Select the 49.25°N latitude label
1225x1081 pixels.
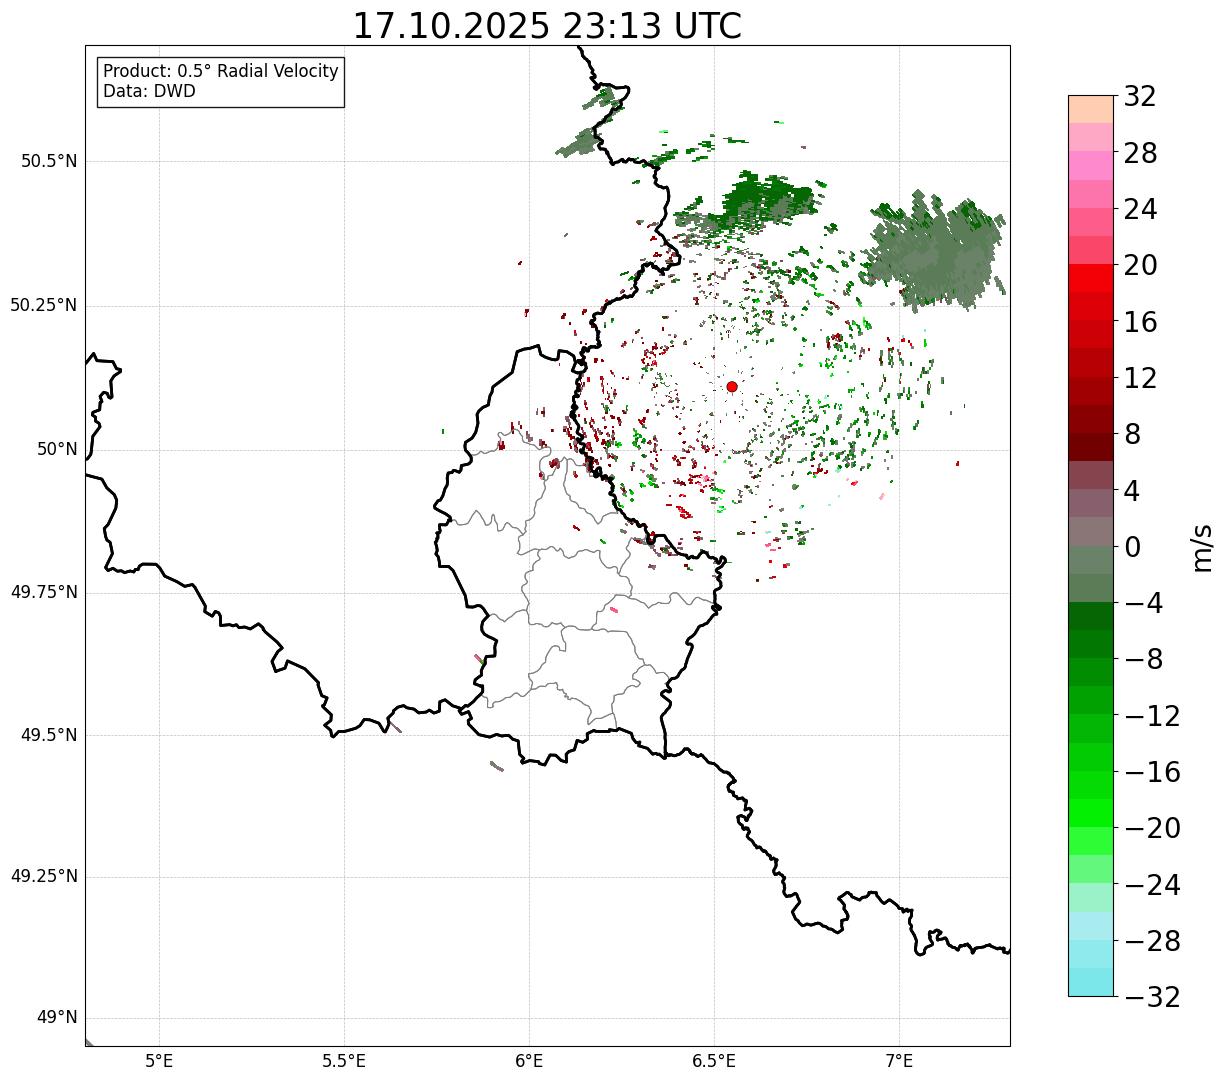(x=44, y=877)
